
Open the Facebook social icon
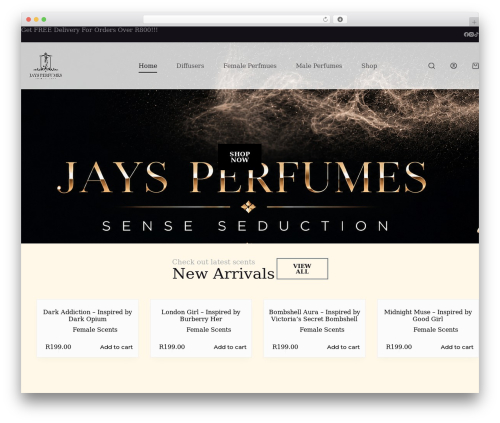click(x=466, y=34)
